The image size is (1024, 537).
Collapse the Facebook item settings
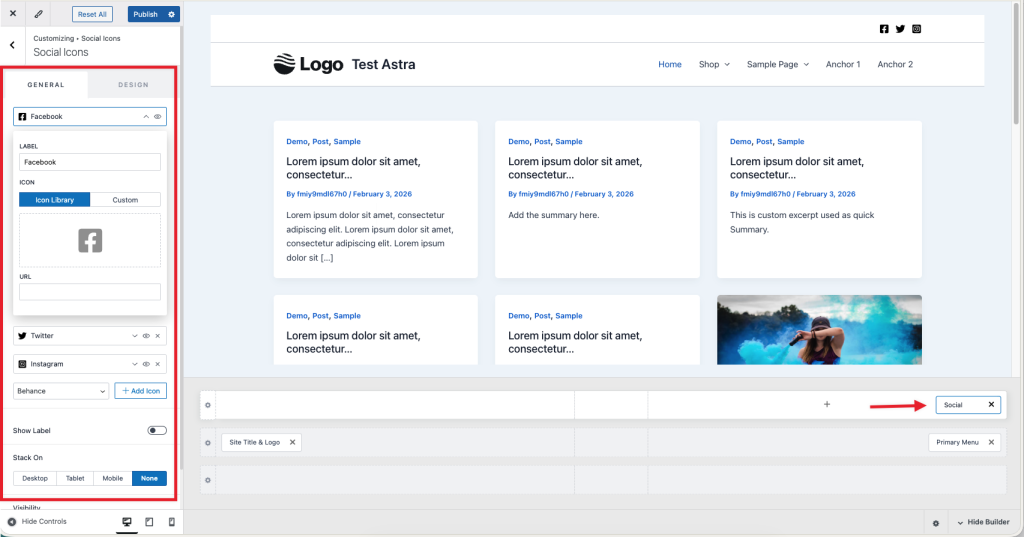tap(146, 117)
